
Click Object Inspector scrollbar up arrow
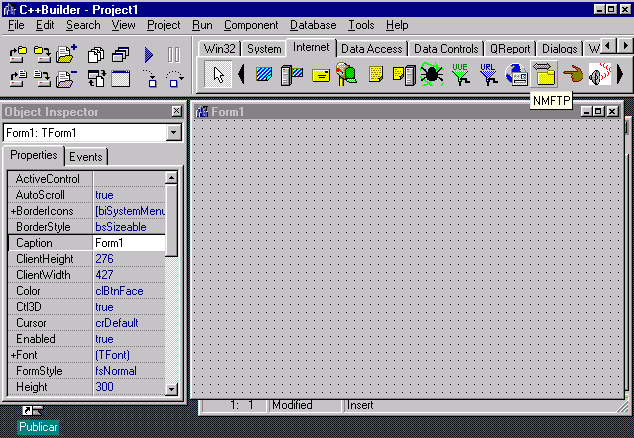coord(171,178)
